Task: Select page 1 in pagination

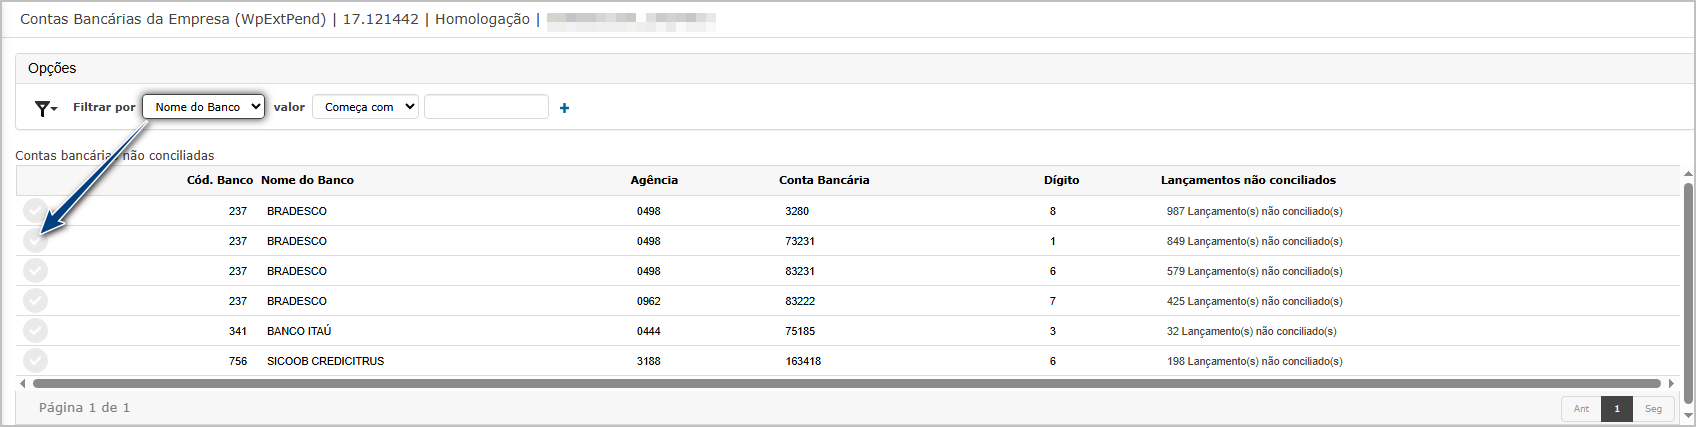Action: (1617, 409)
